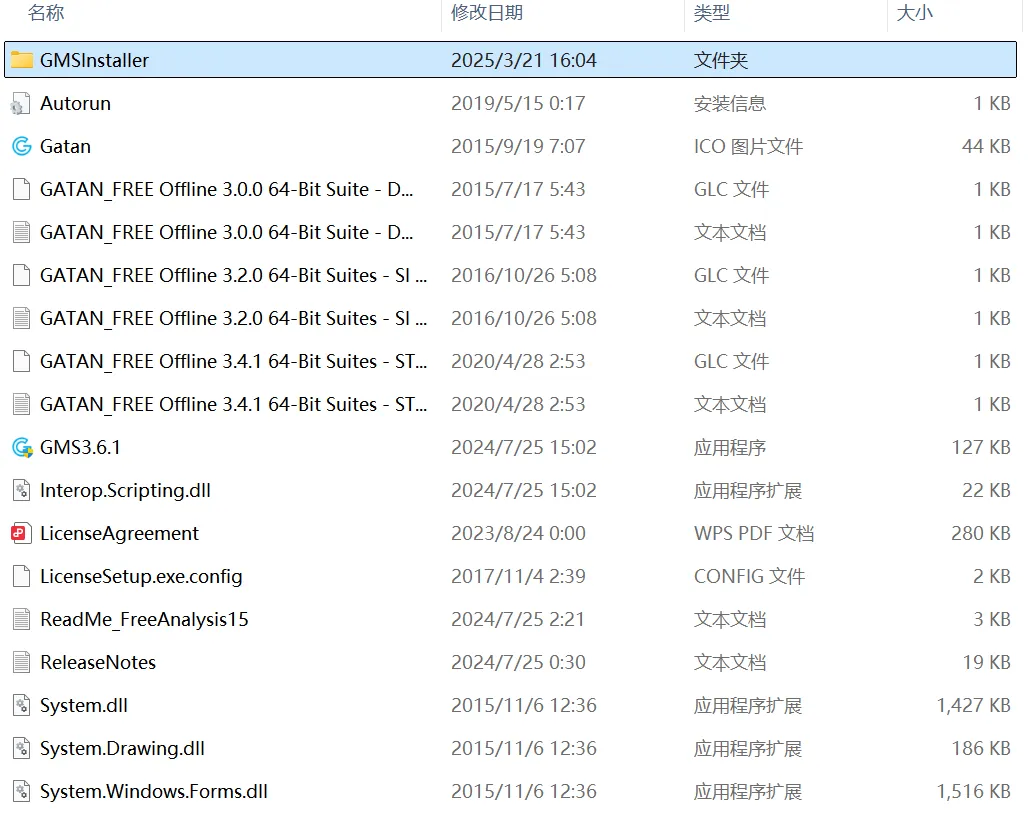
Task: Click the date 2023/8/24 0:00
Action: point(518,534)
